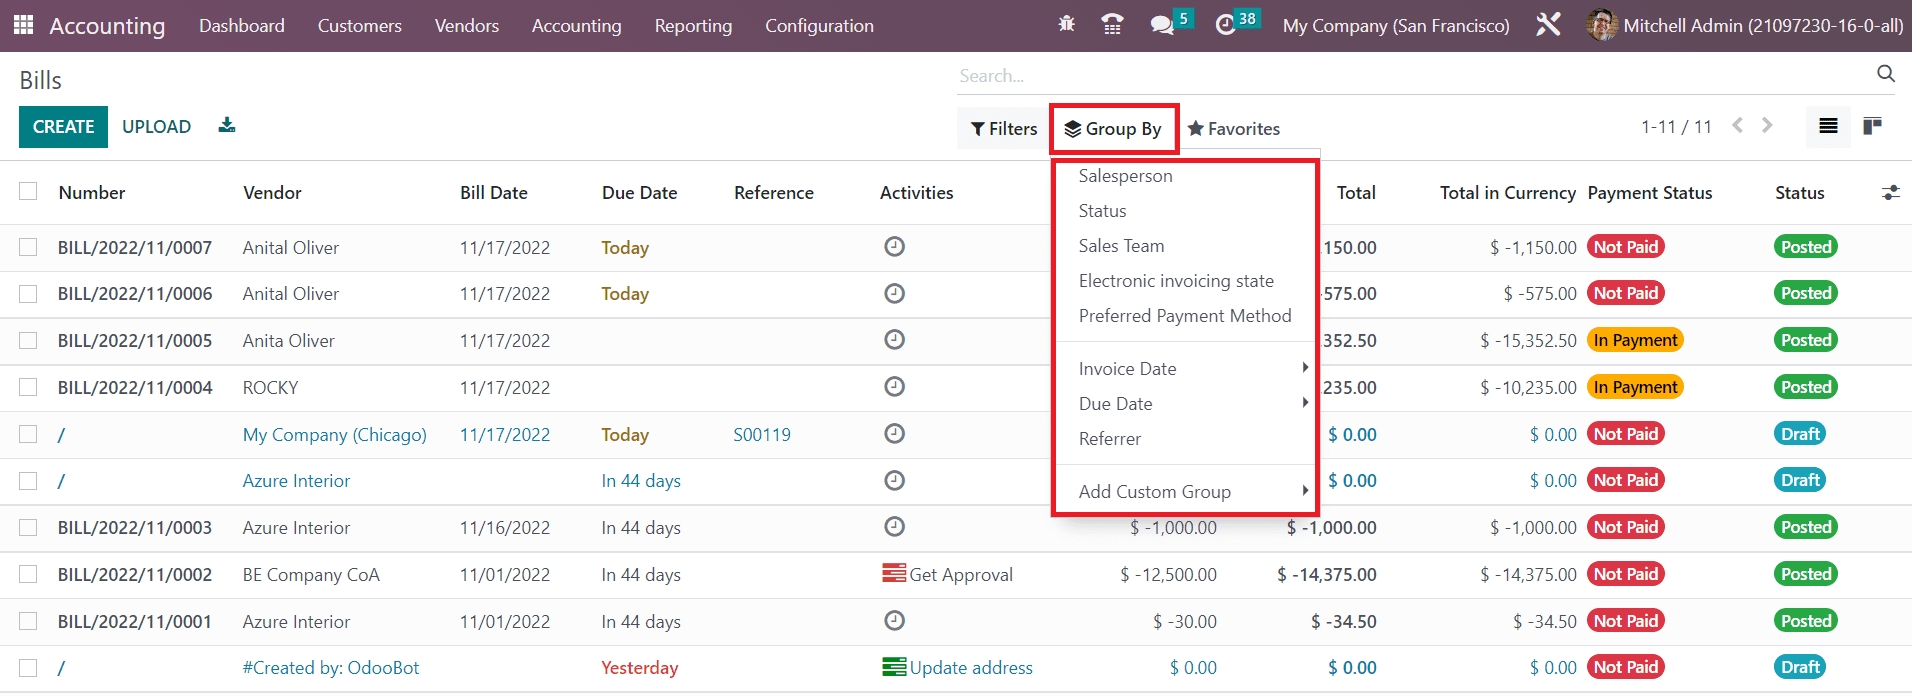The width and height of the screenshot is (1912, 696).
Task: Open the Azure Interior draft bill link
Action: 296,481
